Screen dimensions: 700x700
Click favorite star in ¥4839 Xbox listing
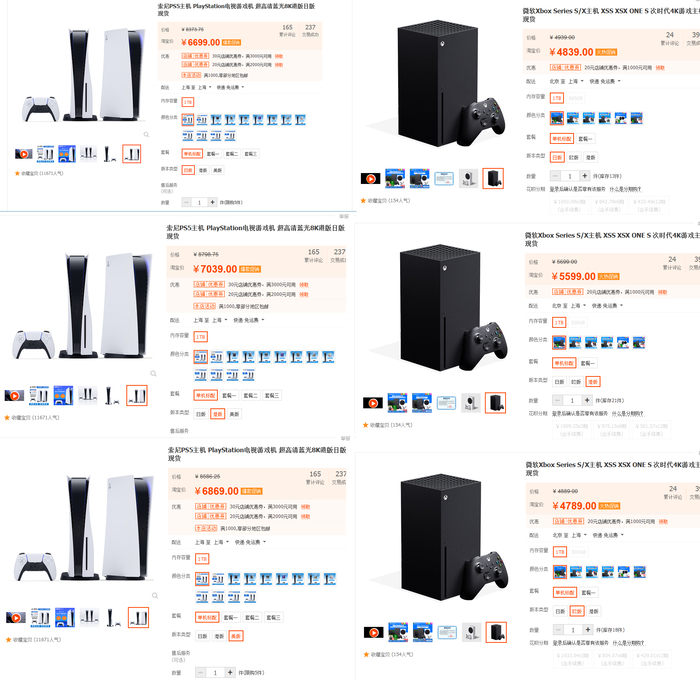(363, 200)
